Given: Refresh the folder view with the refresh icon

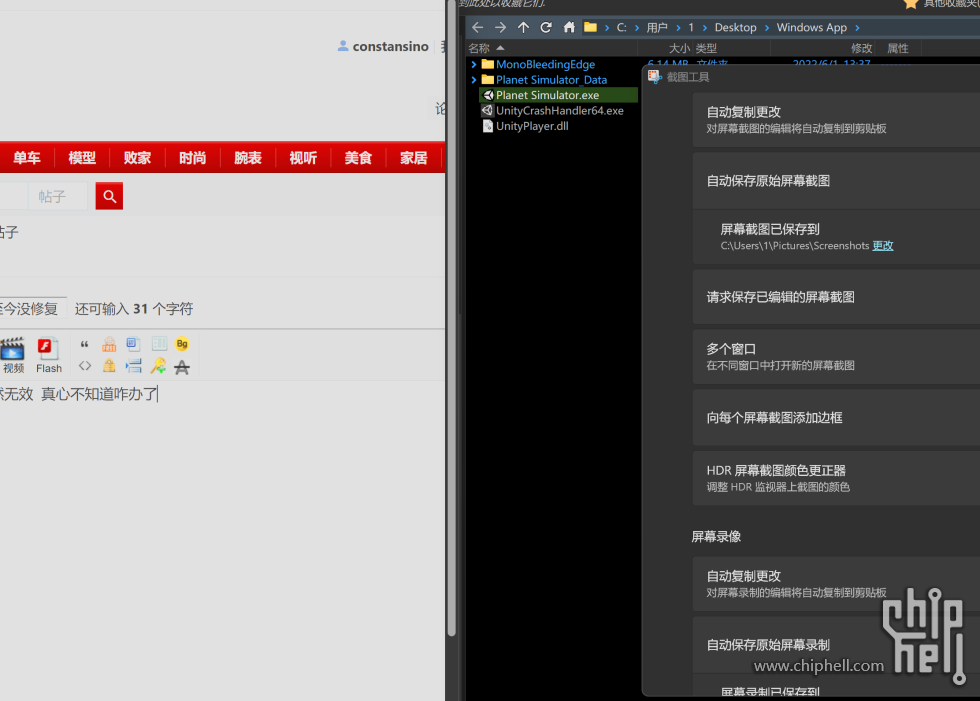Looking at the screenshot, I should [x=546, y=26].
